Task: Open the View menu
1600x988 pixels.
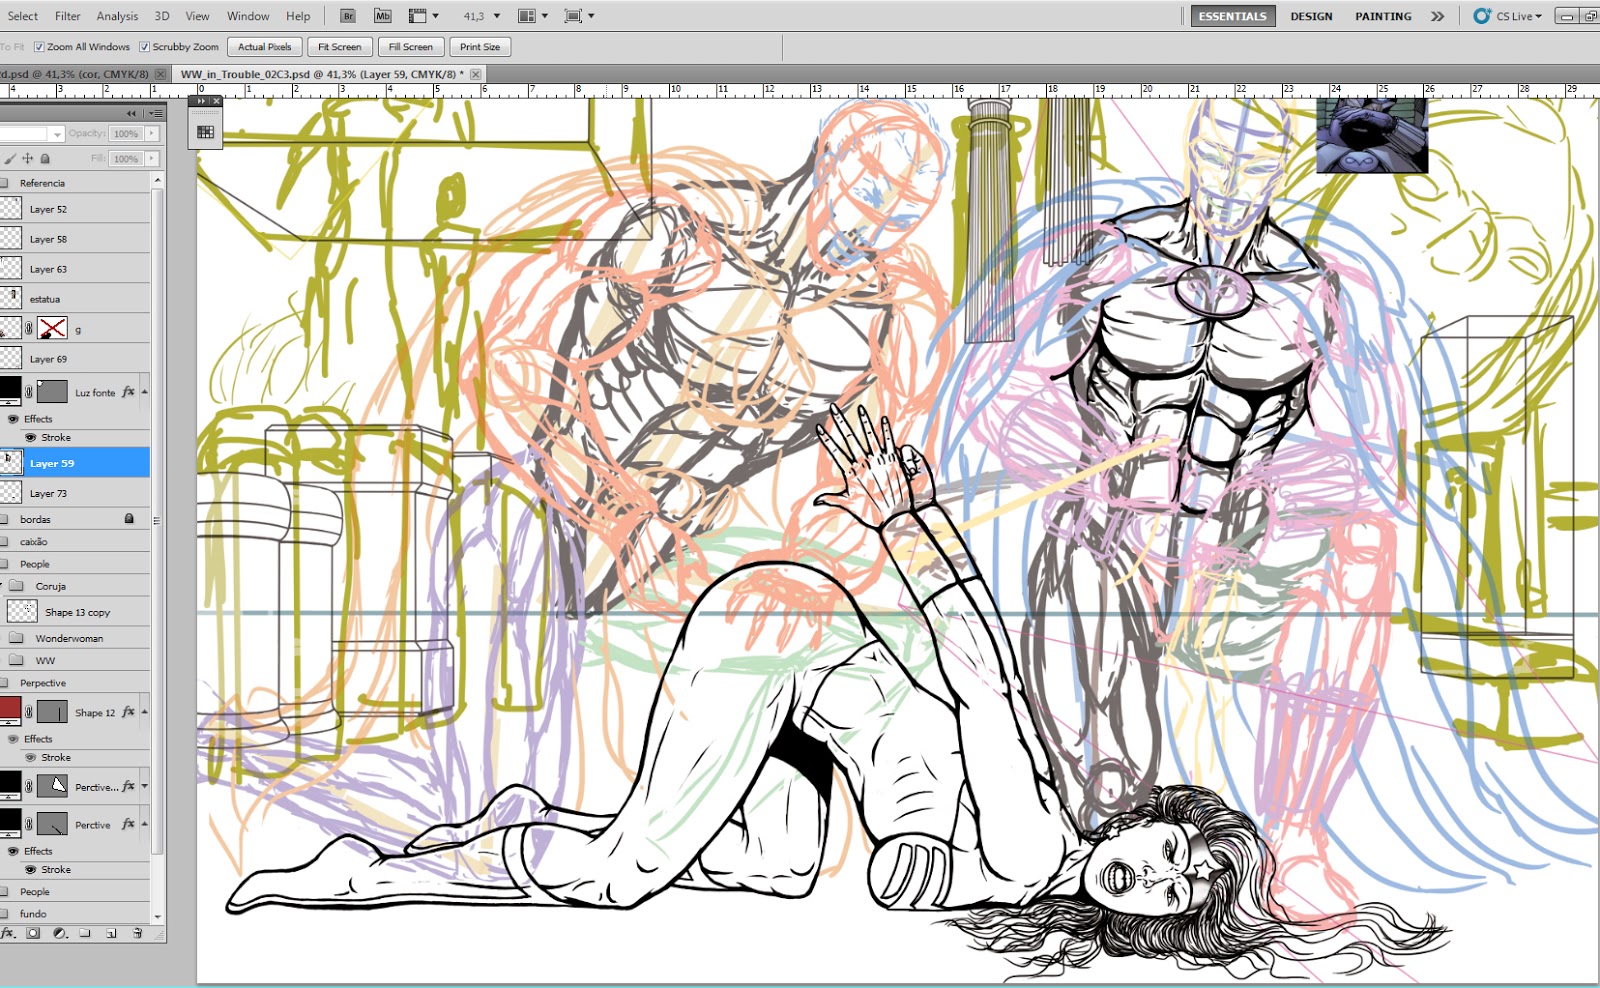Action: pos(198,16)
